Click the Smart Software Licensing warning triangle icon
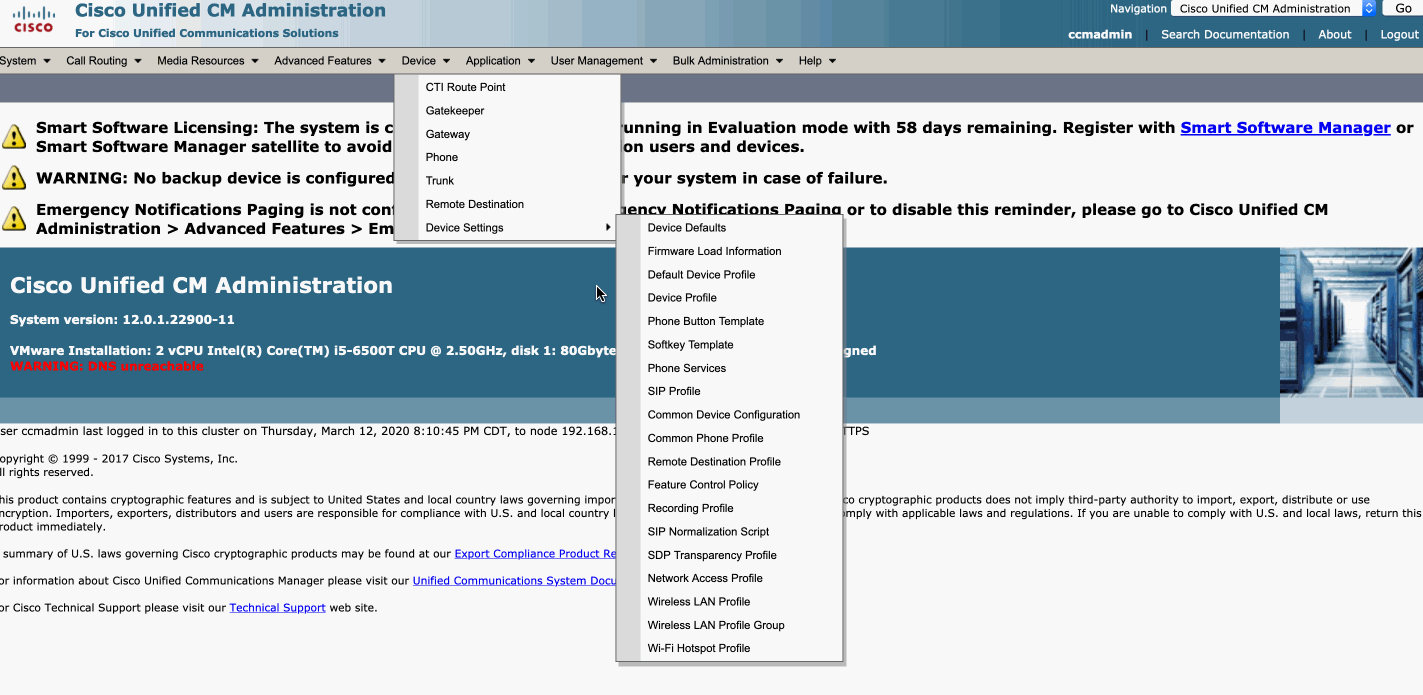The height and width of the screenshot is (695, 1423). pos(14,134)
